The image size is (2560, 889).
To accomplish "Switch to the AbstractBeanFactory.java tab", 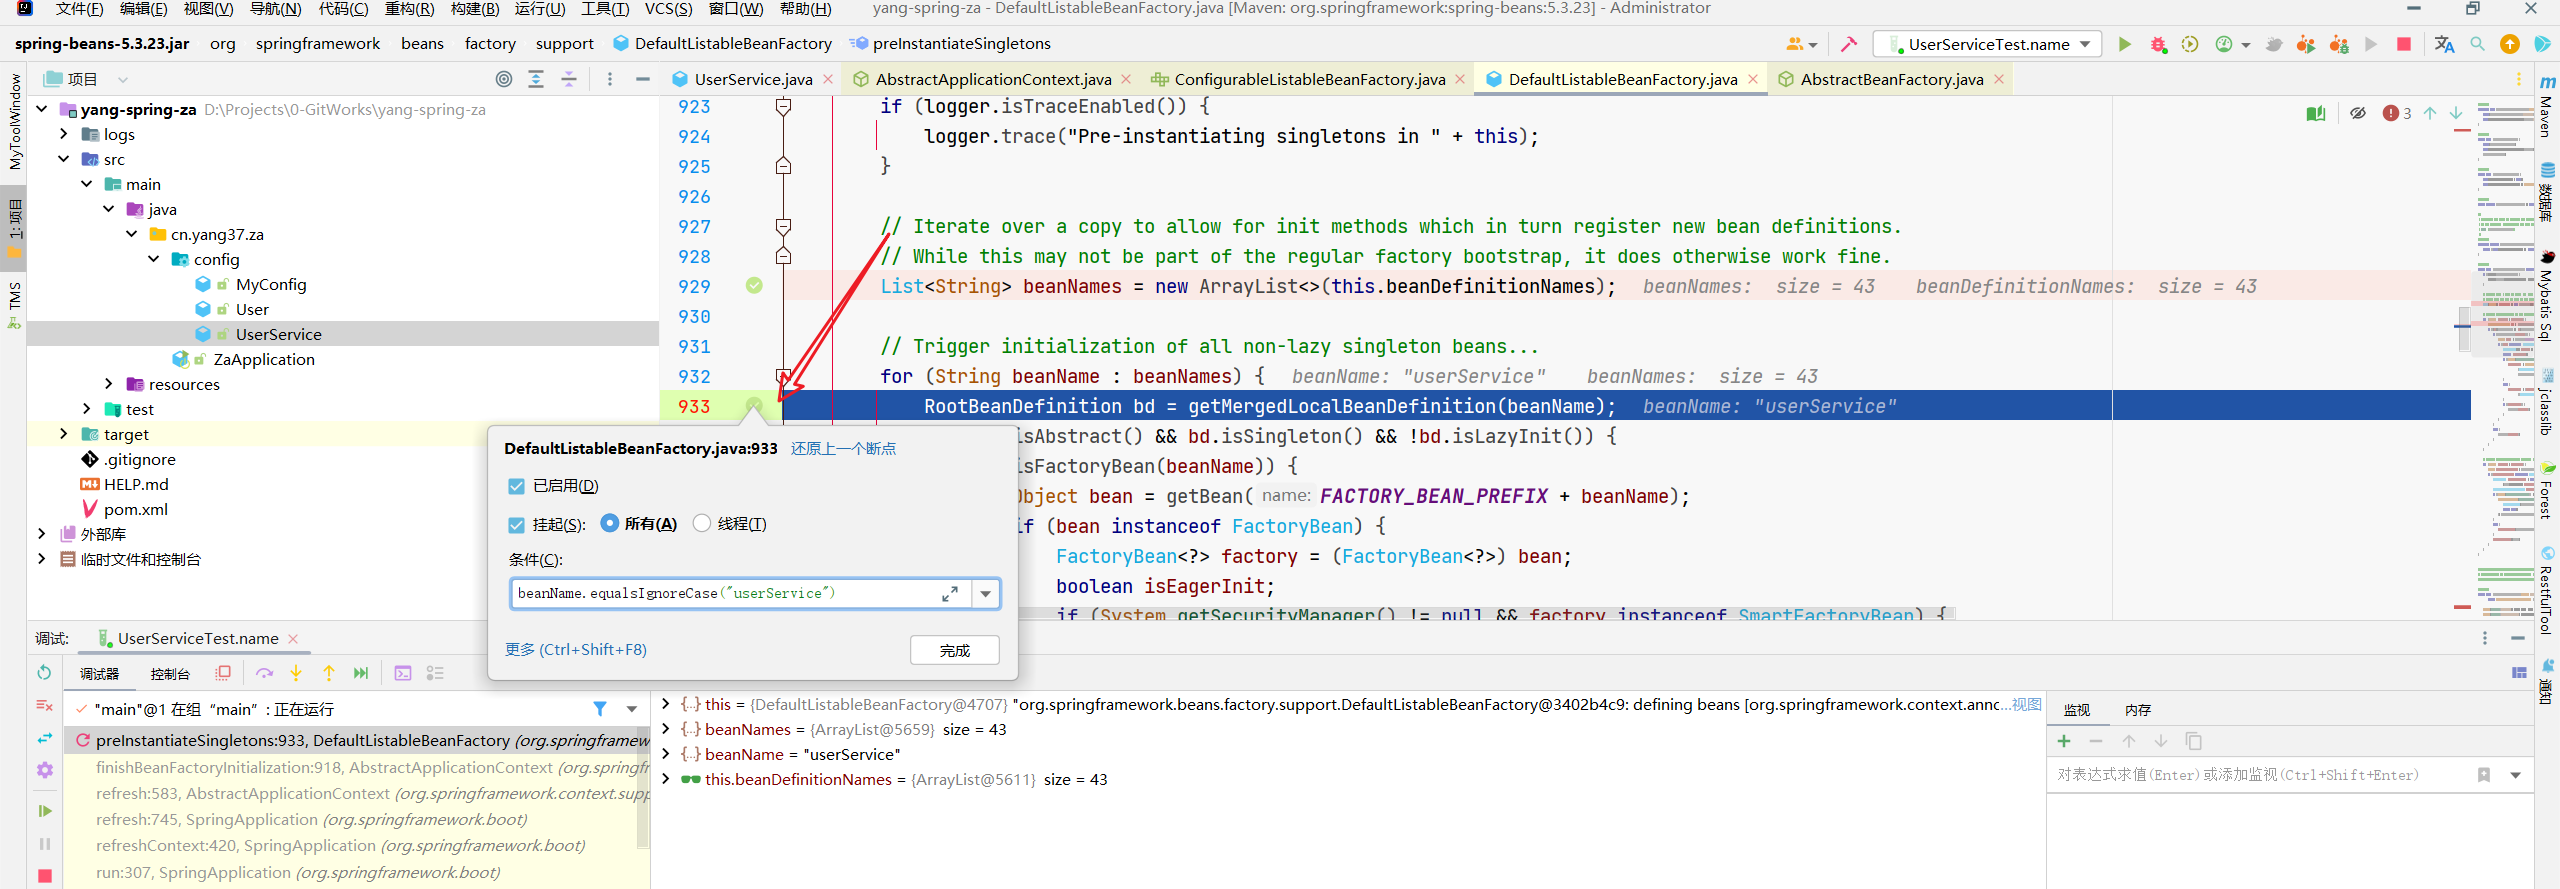I will (x=1891, y=79).
